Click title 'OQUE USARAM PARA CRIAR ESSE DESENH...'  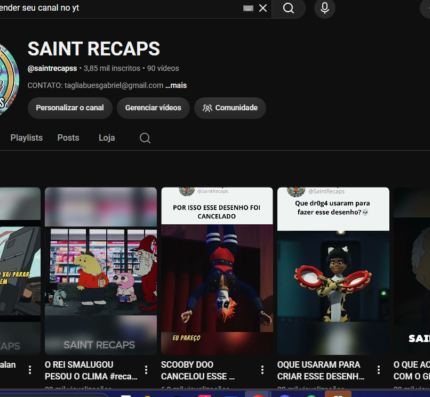pos(320,370)
